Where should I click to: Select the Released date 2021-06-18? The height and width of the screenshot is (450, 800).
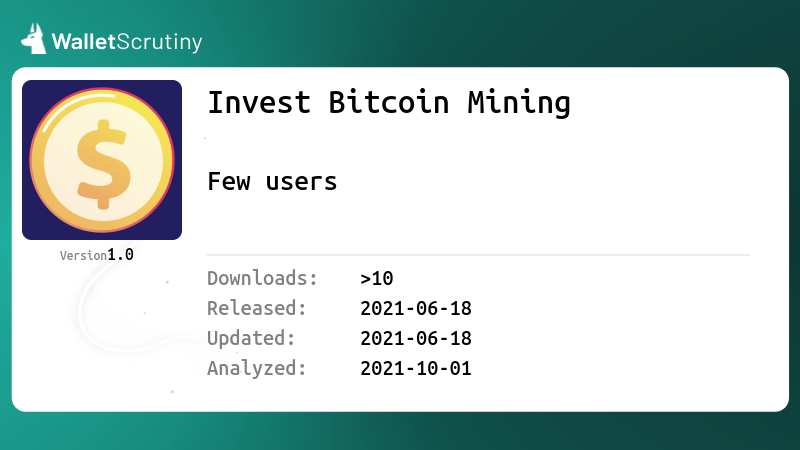click(x=416, y=308)
